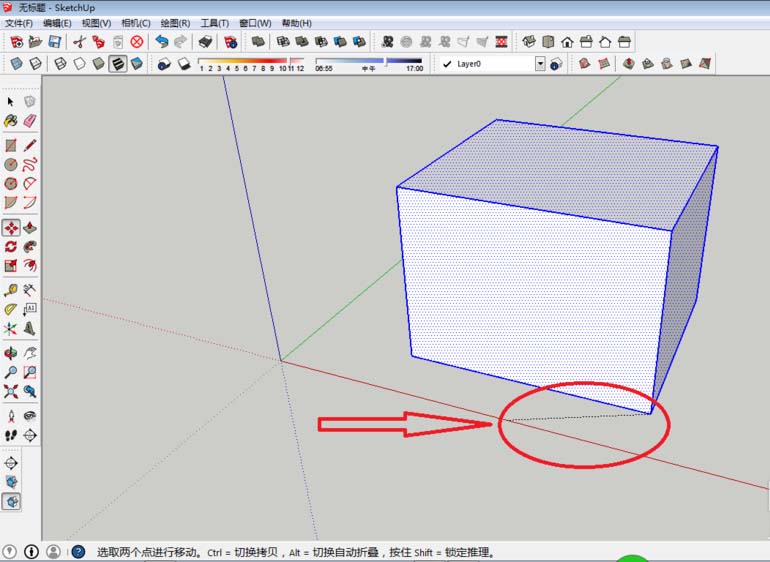Viewport: 770px width, 562px height.
Task: Open the 帮助(H) menu
Action: point(296,23)
